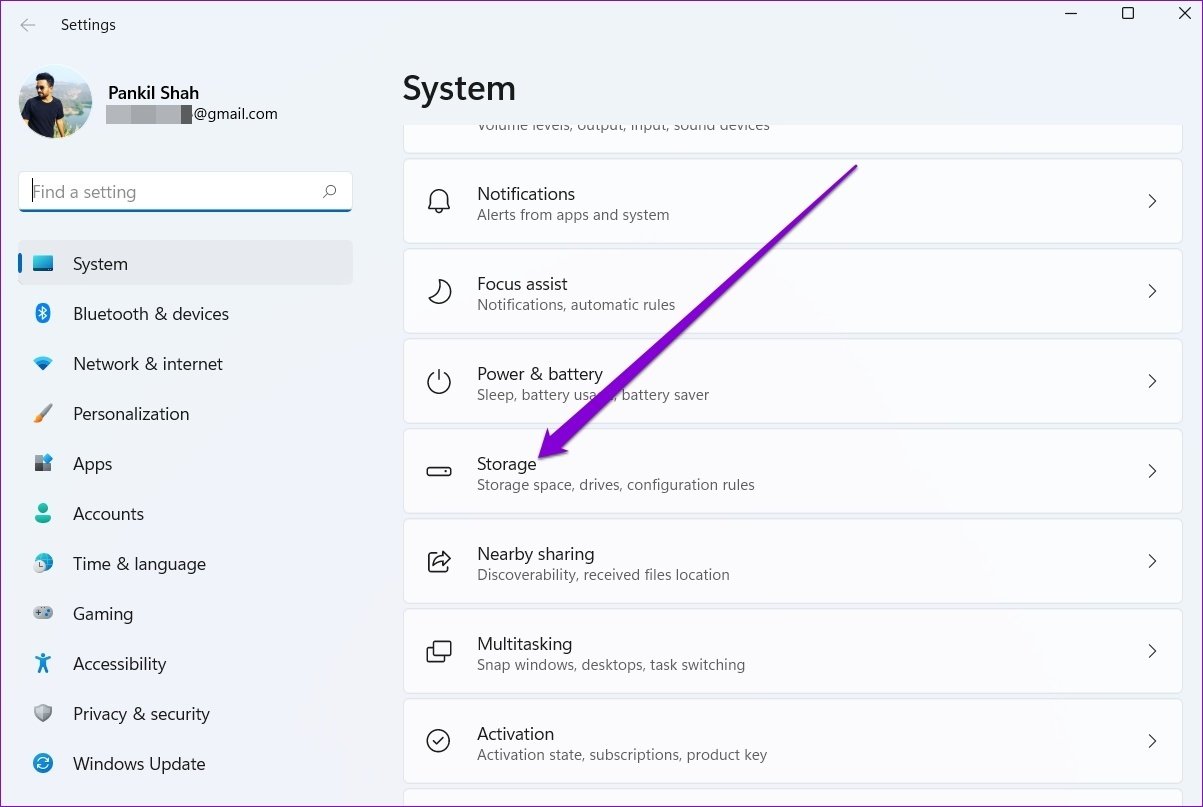Click the Bluetooth icon in the sidebar
The width and height of the screenshot is (1203, 807).
[43, 314]
